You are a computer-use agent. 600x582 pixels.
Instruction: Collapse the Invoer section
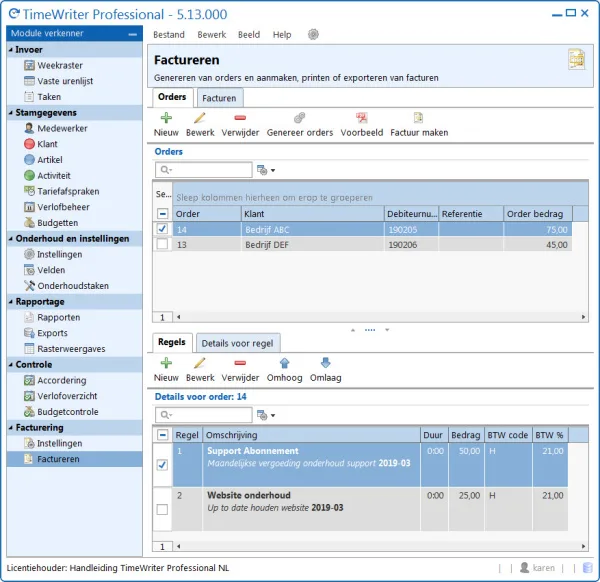(x=11, y=50)
